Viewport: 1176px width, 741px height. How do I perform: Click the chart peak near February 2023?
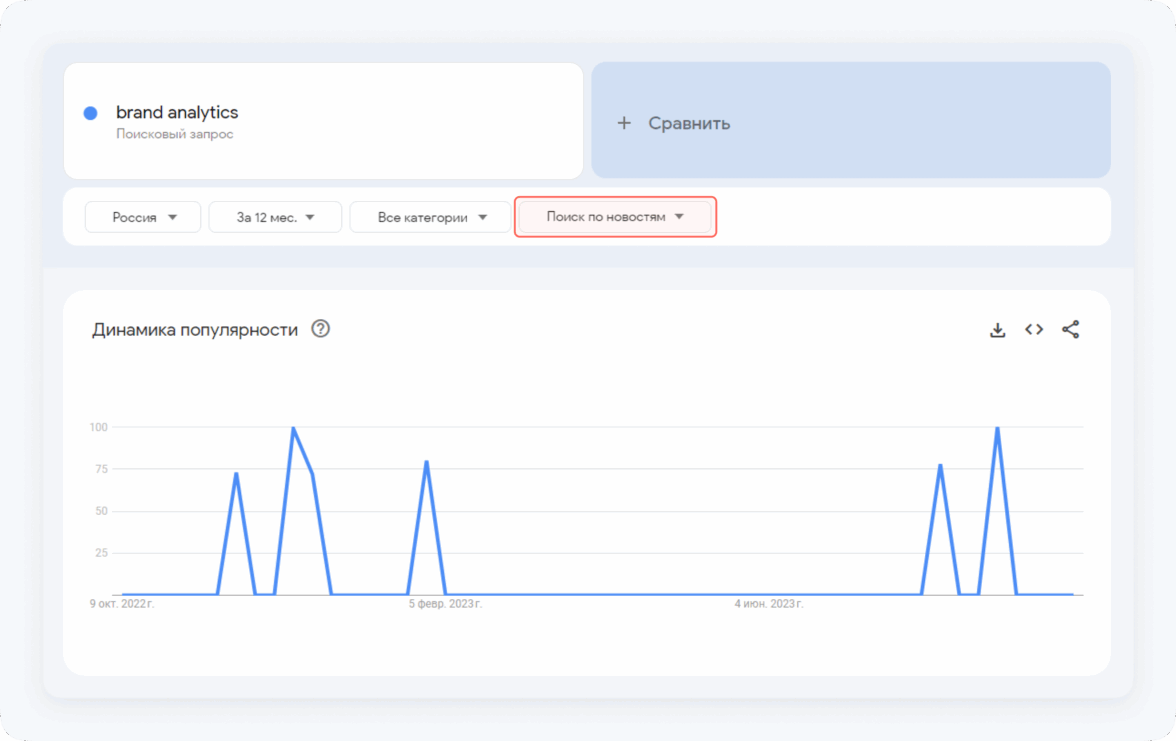pyautogui.click(x=426, y=462)
